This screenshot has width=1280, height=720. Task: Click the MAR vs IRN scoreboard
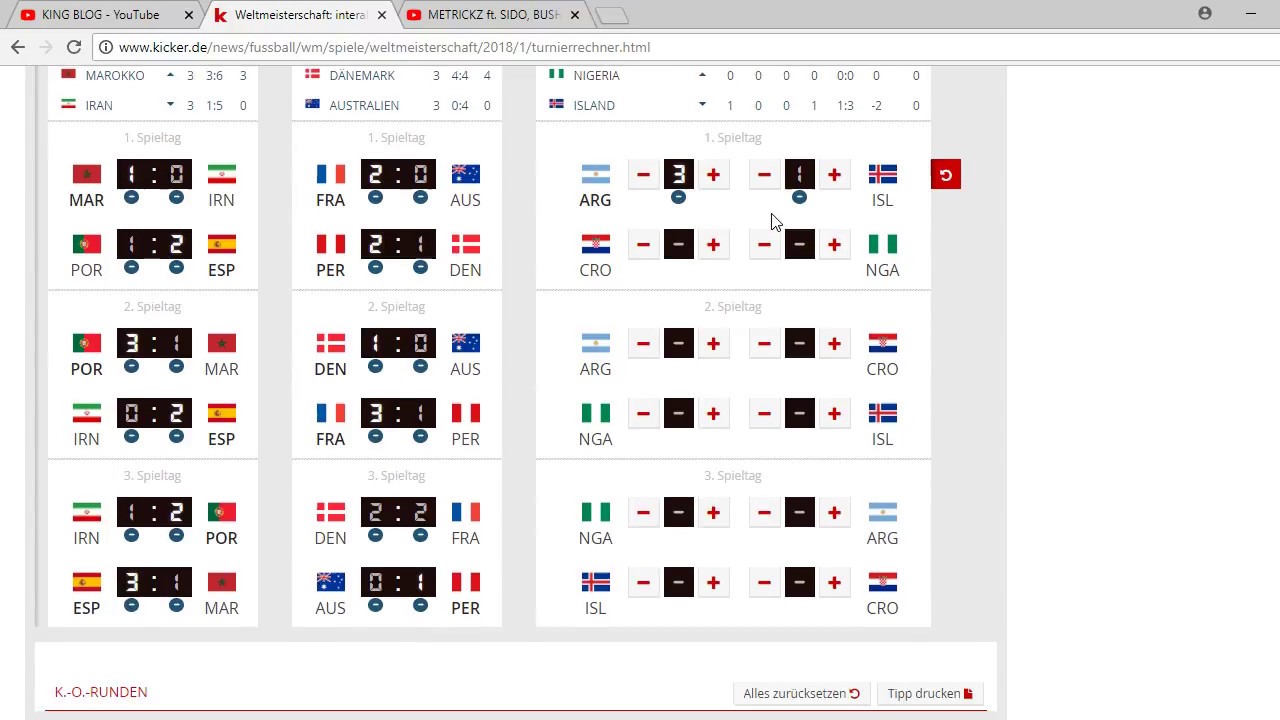tap(154, 175)
